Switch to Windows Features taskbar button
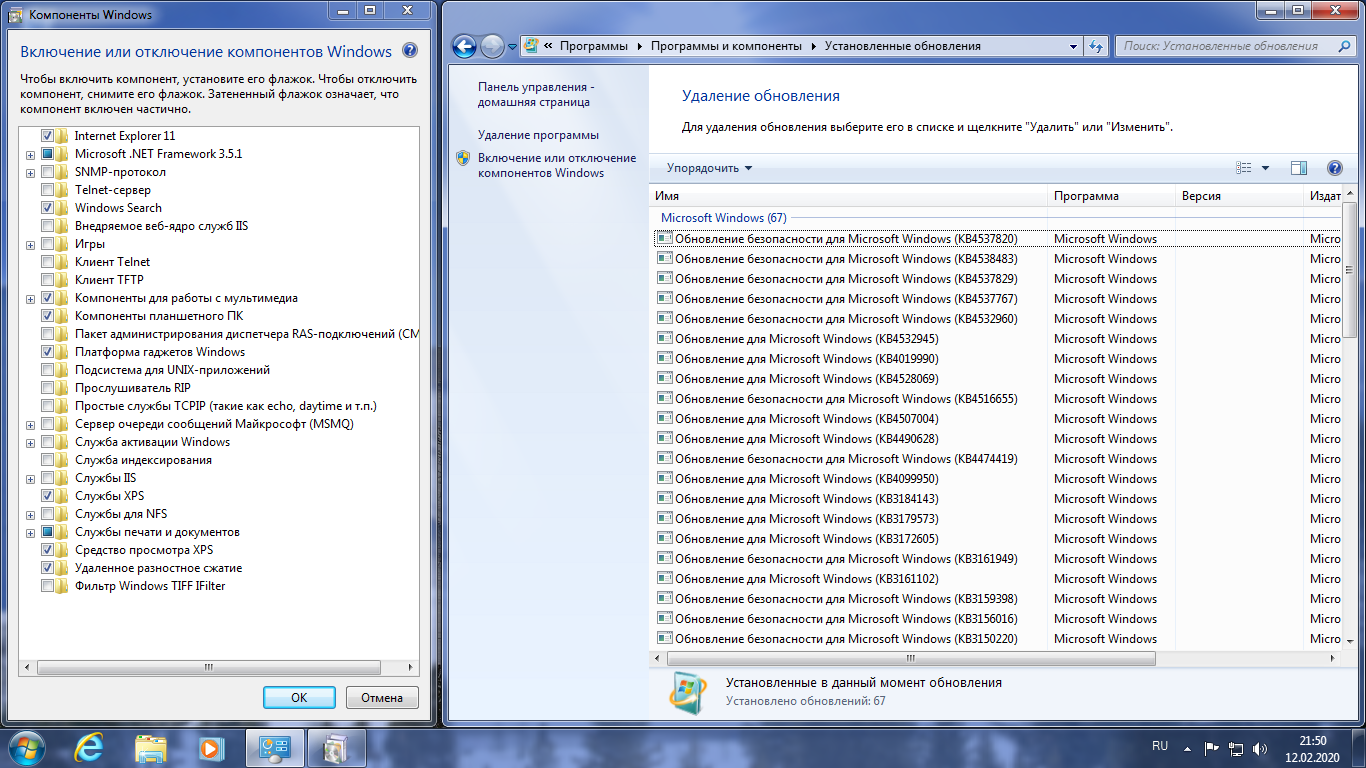The image size is (1366, 768). (x=337, y=747)
